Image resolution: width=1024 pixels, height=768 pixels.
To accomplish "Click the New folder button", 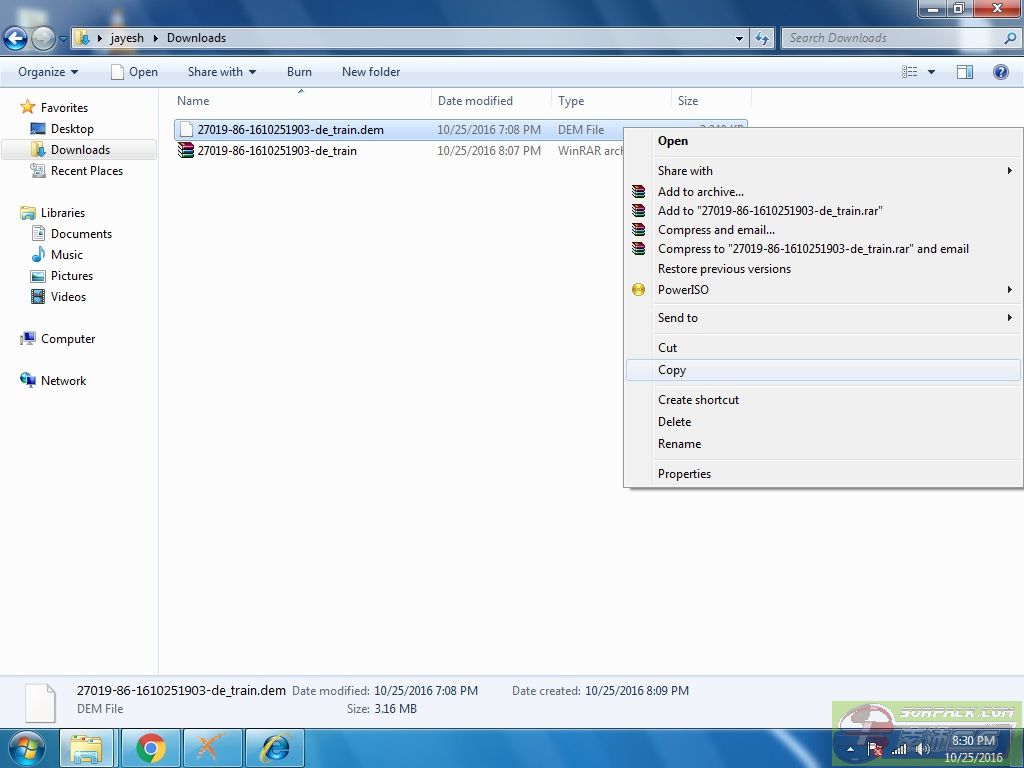I will click(x=370, y=72).
